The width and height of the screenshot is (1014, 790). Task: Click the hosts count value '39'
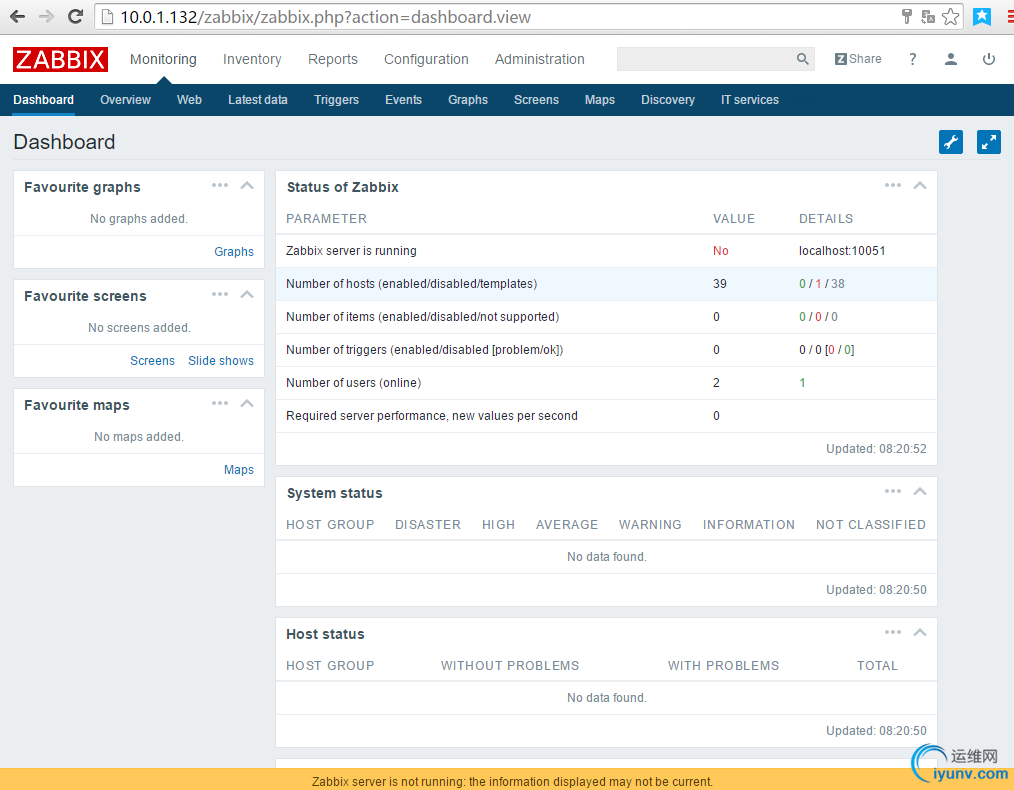pos(720,284)
